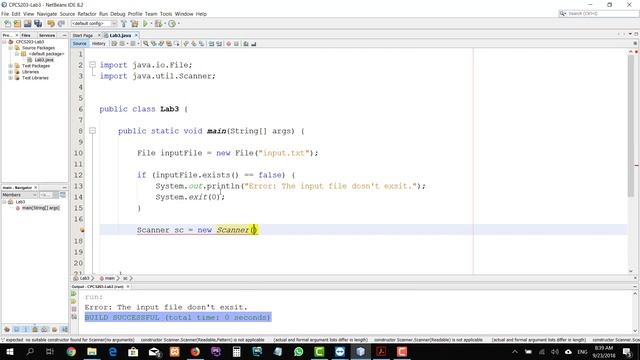Switch to the Services panel tab

coord(47,36)
